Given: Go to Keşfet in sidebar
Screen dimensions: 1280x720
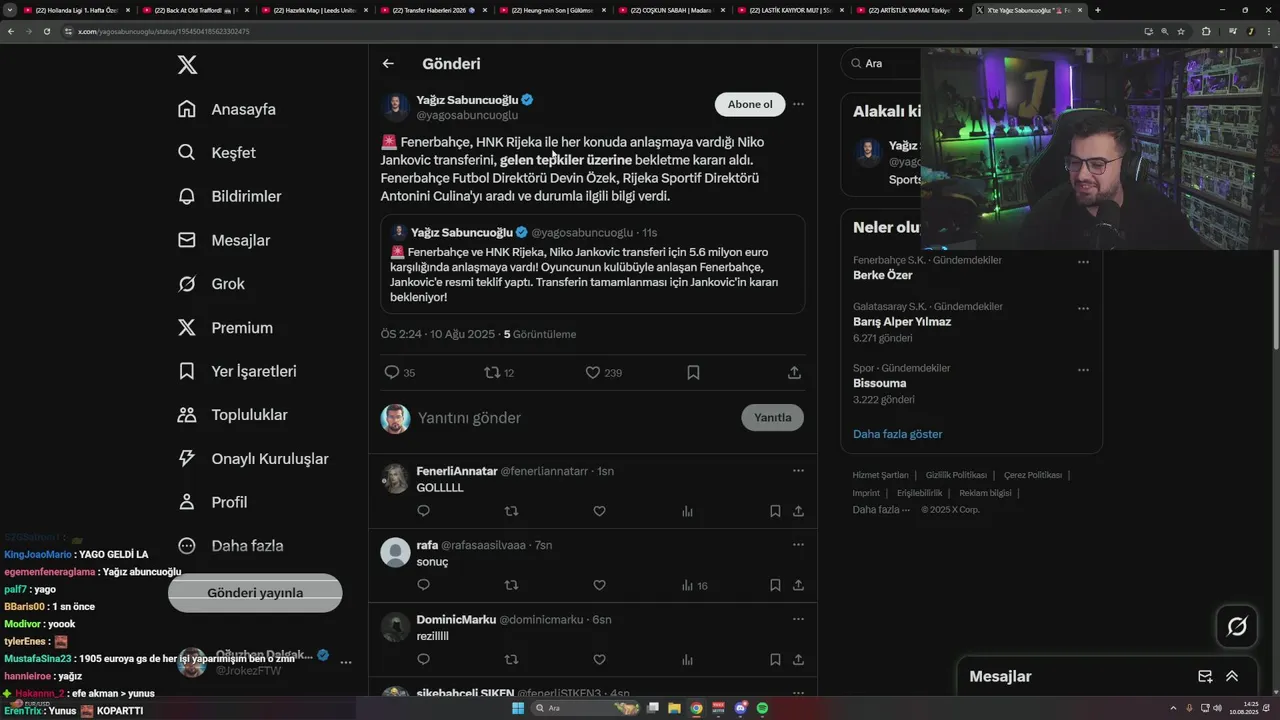Looking at the screenshot, I should 216,153.
